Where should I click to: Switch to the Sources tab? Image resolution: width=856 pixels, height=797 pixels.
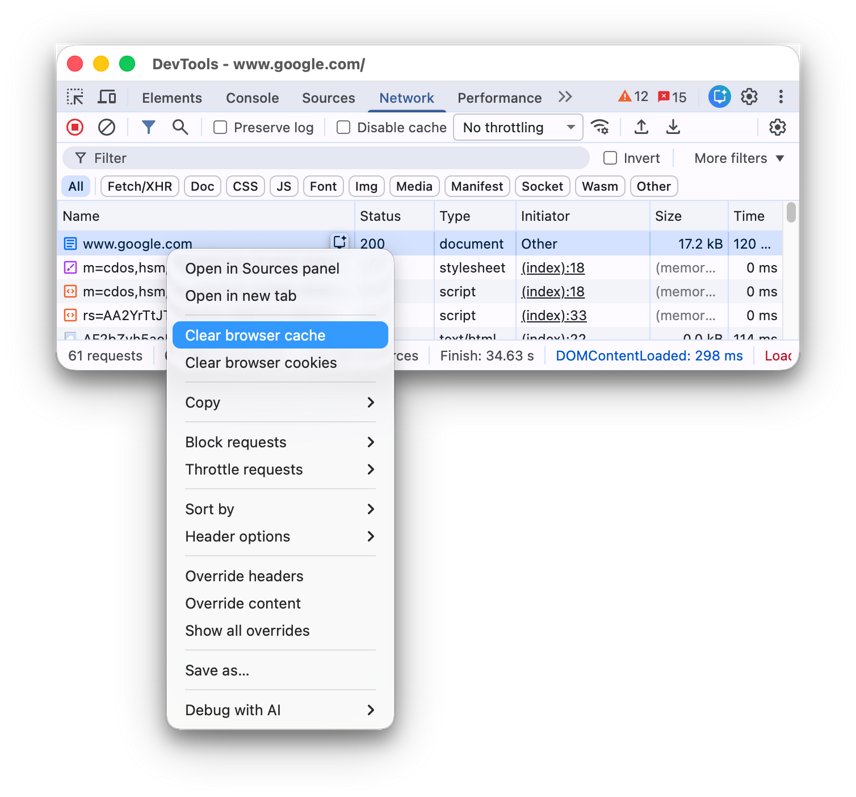(x=328, y=98)
